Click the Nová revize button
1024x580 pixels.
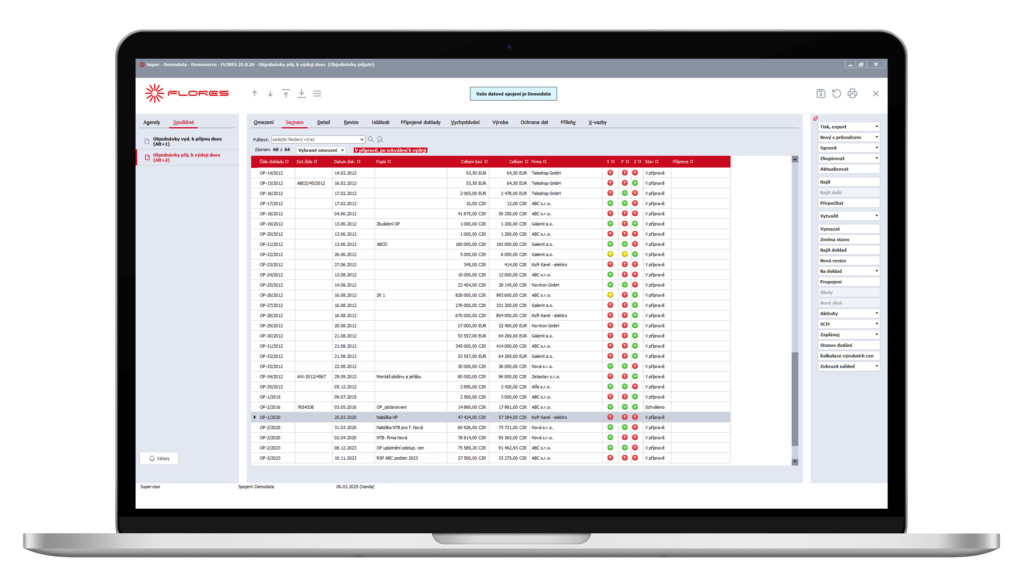click(848, 261)
